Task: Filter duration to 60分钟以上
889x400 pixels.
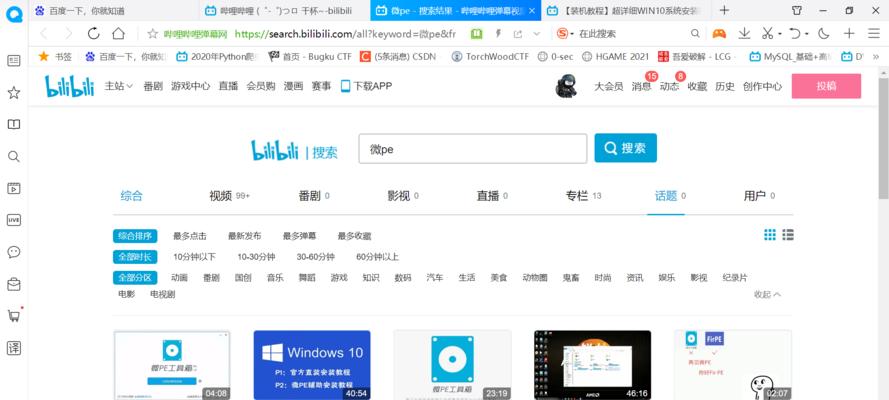Action: (x=378, y=257)
